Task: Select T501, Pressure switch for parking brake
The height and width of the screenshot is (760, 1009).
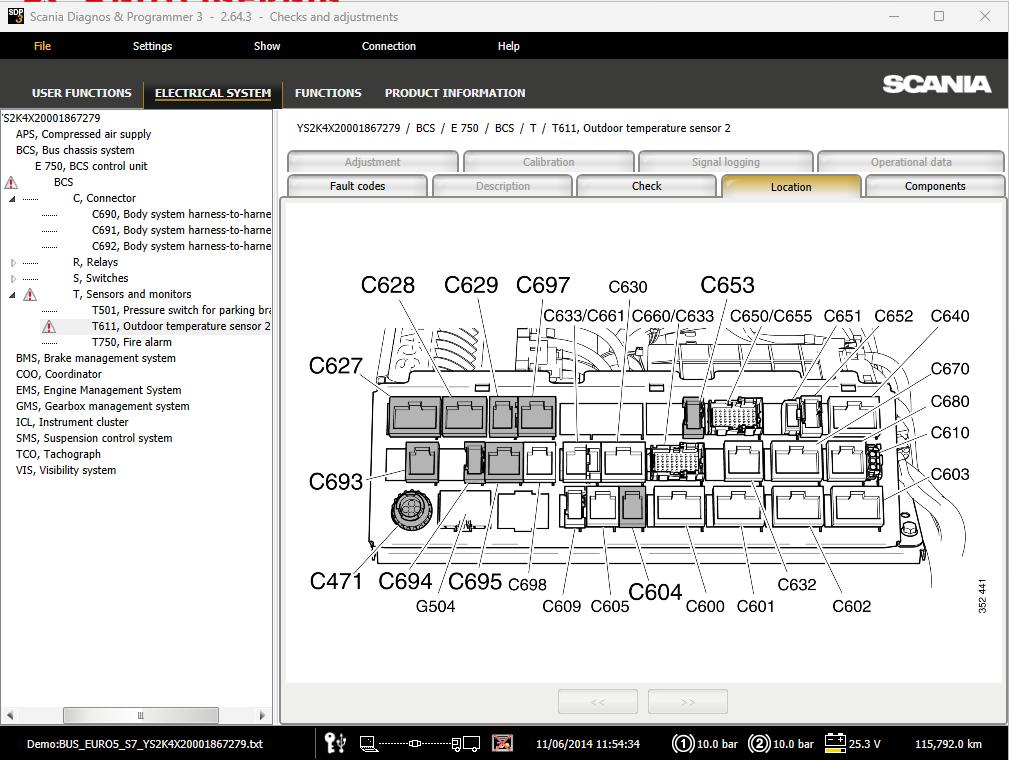Action: 181,310
